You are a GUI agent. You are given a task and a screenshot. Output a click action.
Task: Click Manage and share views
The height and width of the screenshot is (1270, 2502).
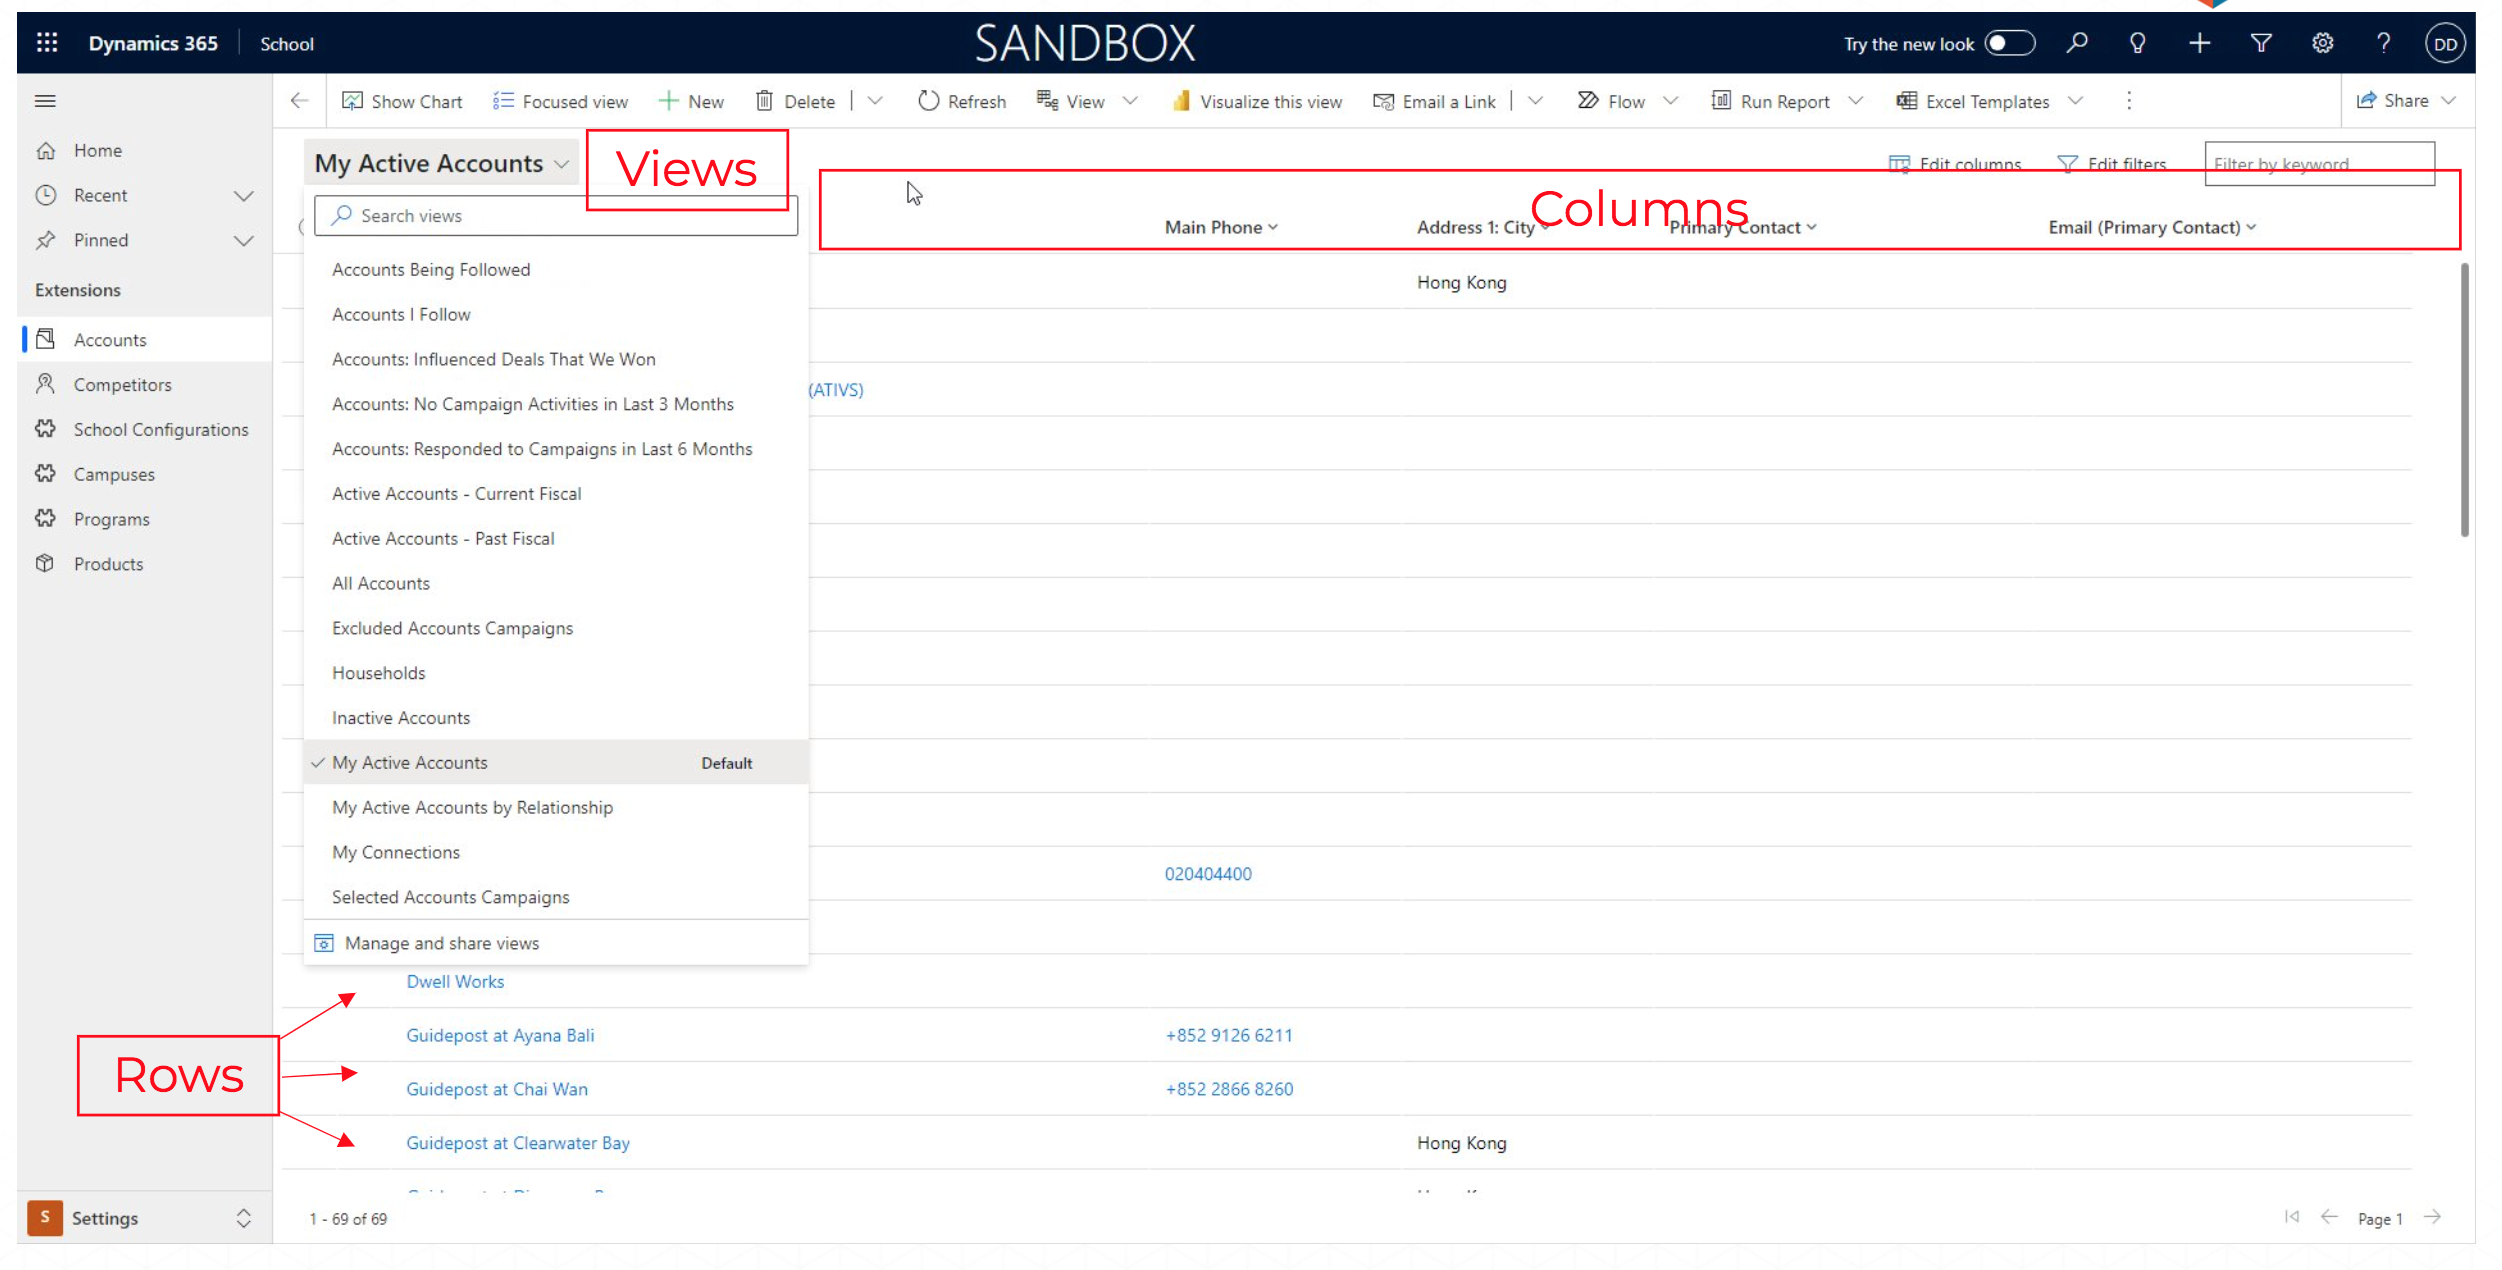coord(441,943)
